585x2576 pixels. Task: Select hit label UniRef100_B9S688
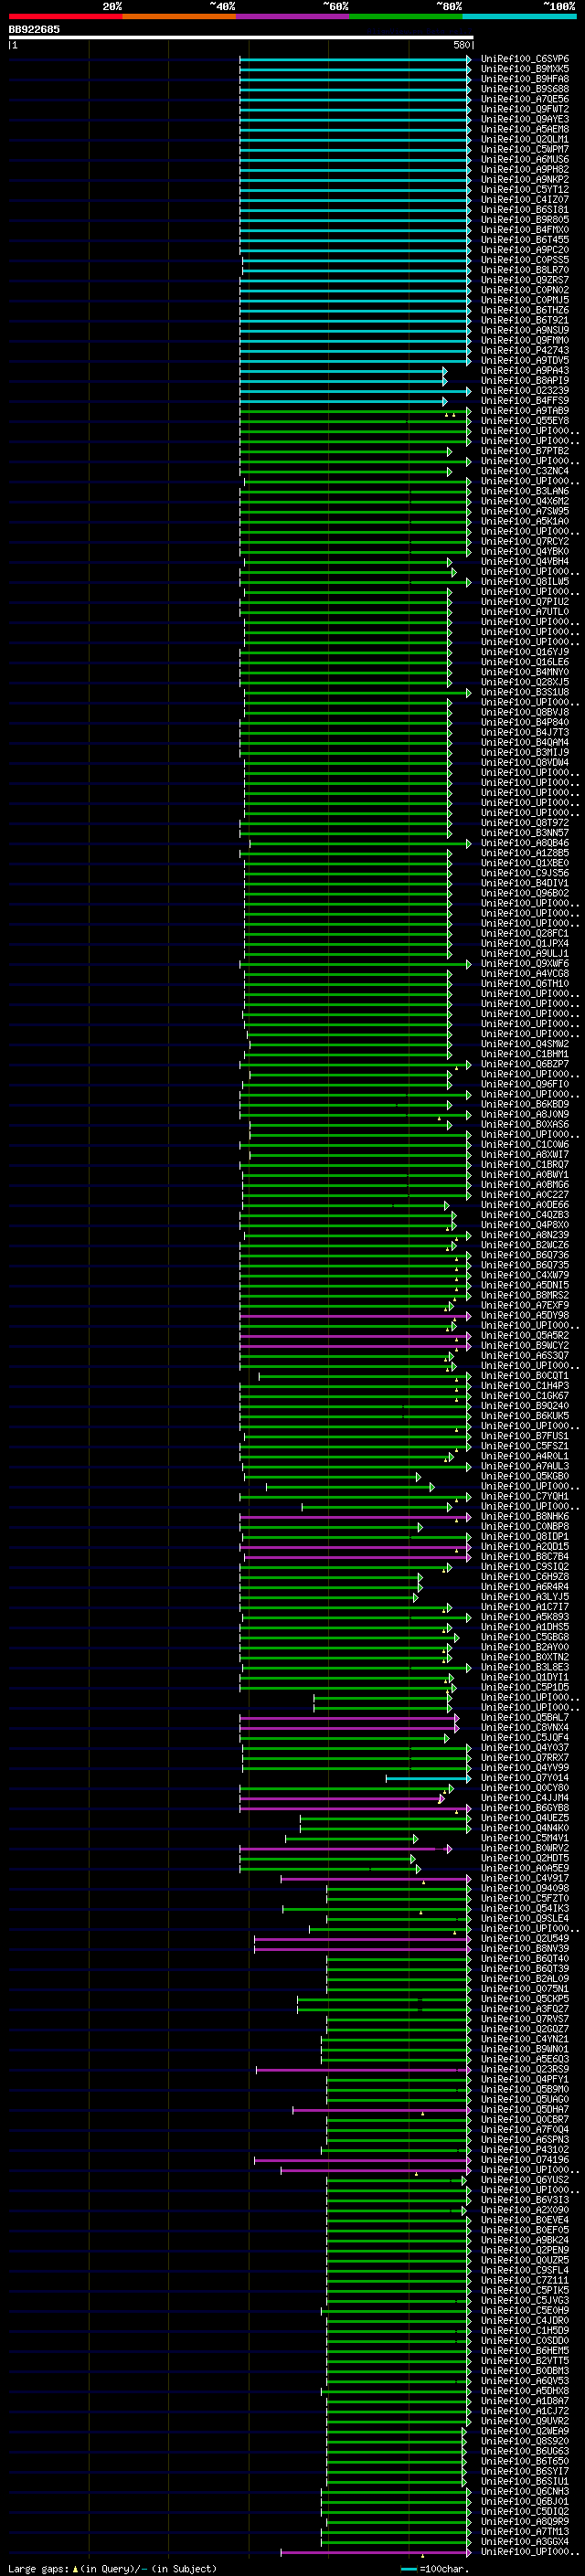tap(525, 89)
